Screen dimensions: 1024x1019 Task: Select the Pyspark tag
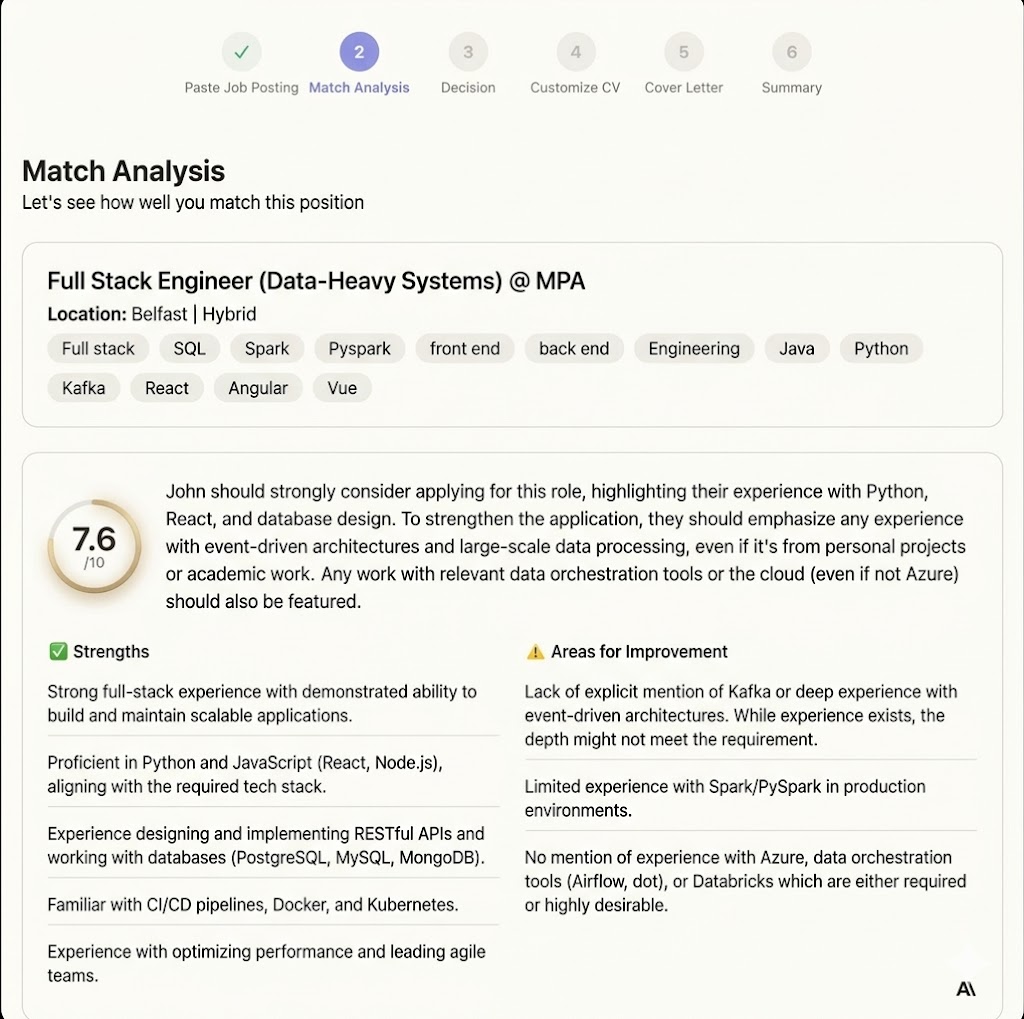click(359, 348)
